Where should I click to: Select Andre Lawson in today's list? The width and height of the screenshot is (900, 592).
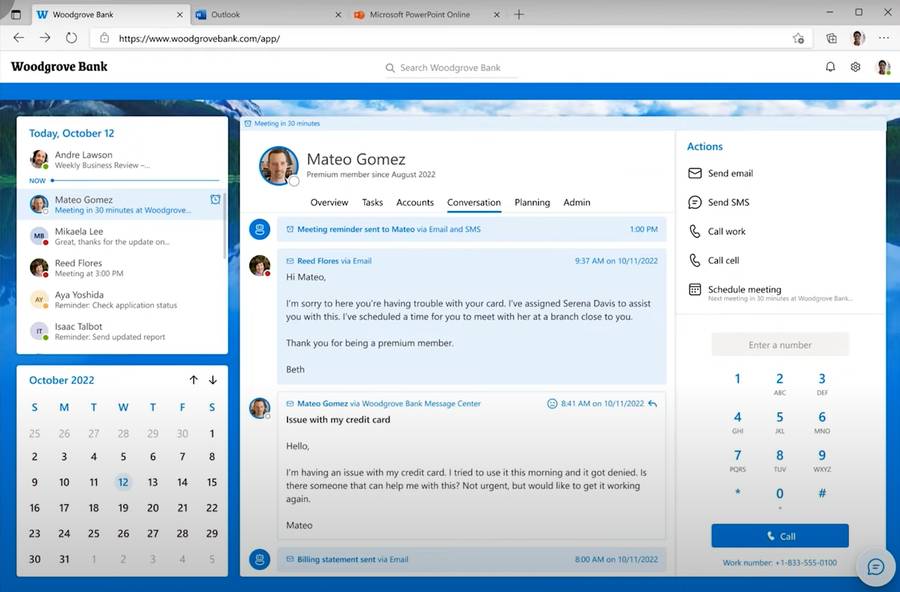pyautogui.click(x=122, y=159)
